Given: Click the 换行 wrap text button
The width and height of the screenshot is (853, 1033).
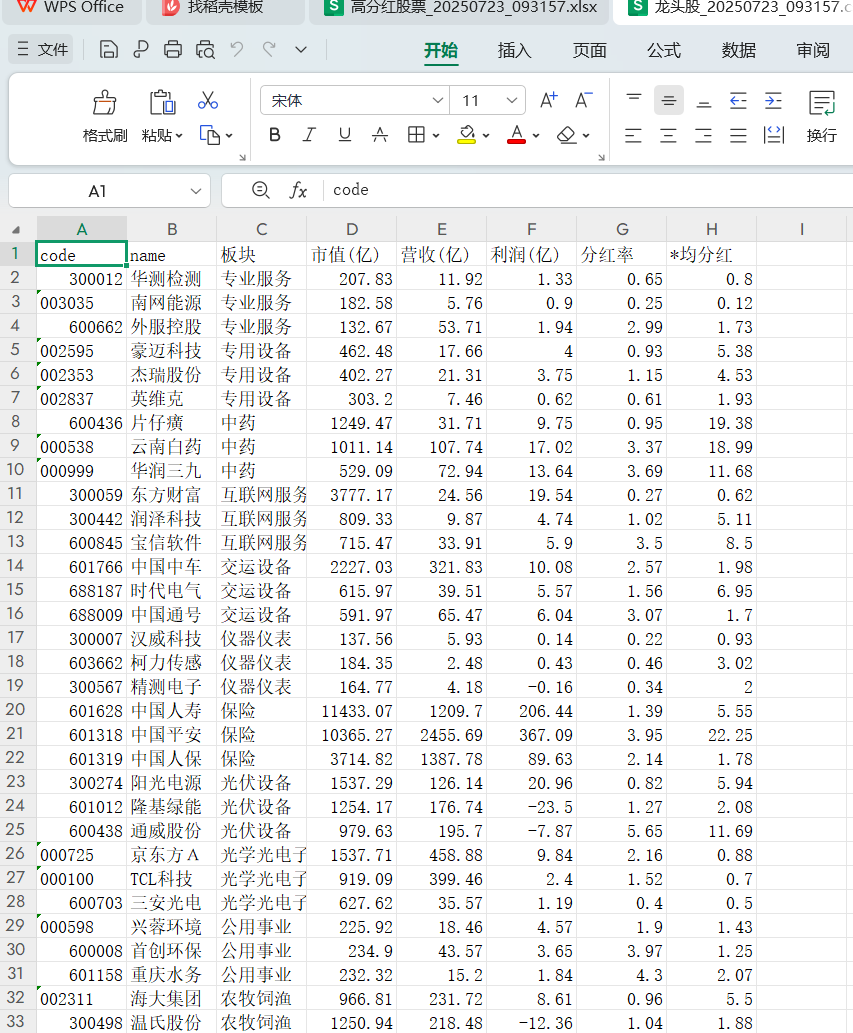Looking at the screenshot, I should click(x=821, y=117).
